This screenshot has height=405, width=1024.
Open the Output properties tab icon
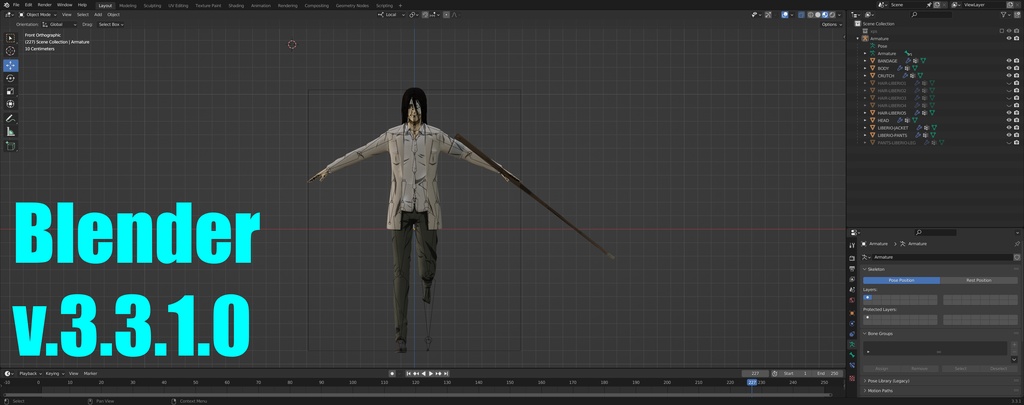(852, 268)
